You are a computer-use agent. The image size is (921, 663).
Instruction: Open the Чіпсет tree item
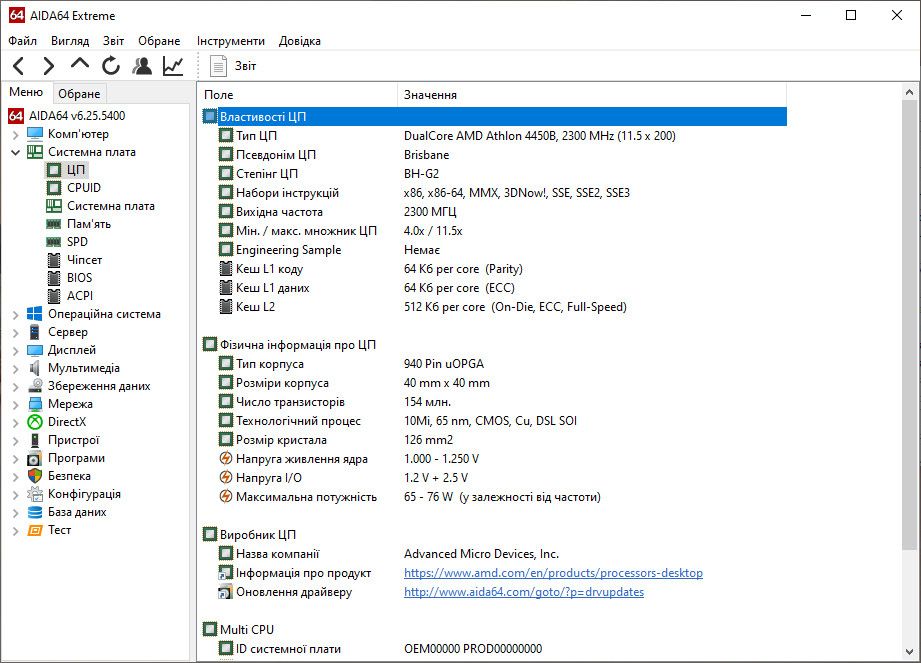click(x=84, y=260)
